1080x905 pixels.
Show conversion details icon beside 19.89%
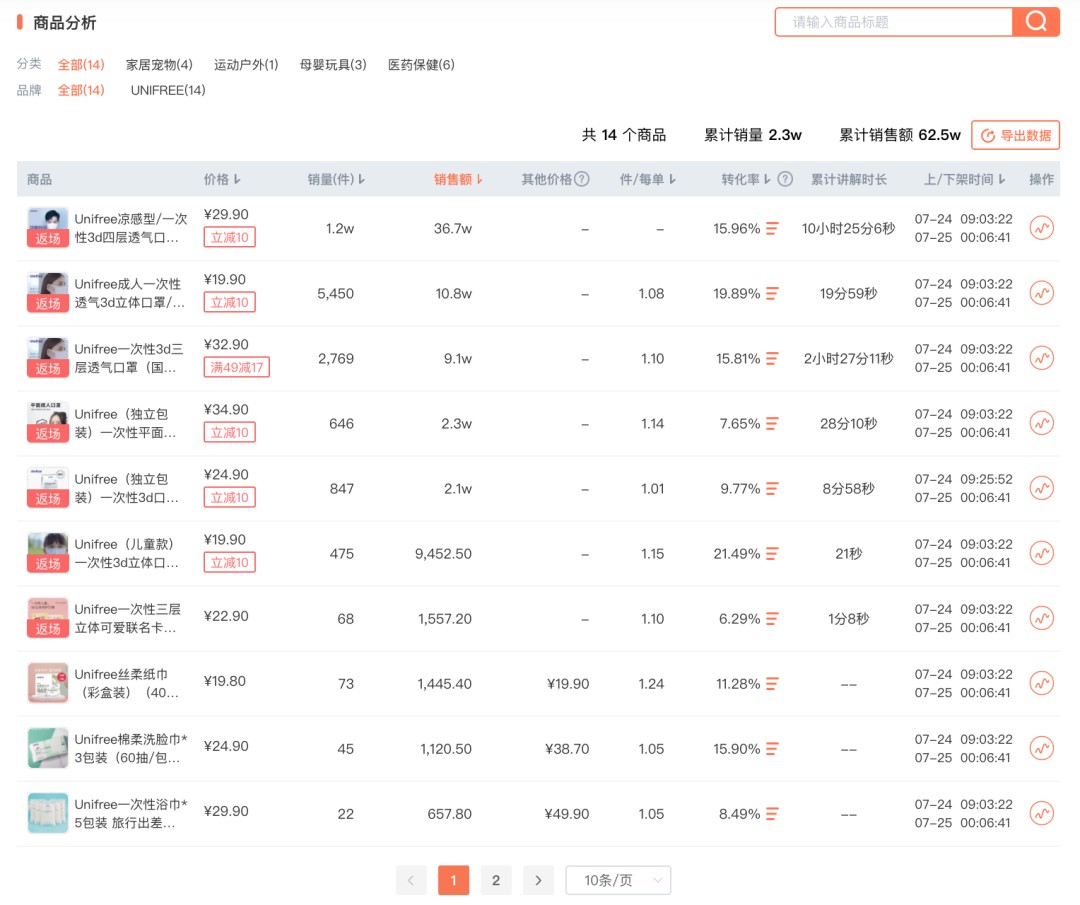pos(772,293)
